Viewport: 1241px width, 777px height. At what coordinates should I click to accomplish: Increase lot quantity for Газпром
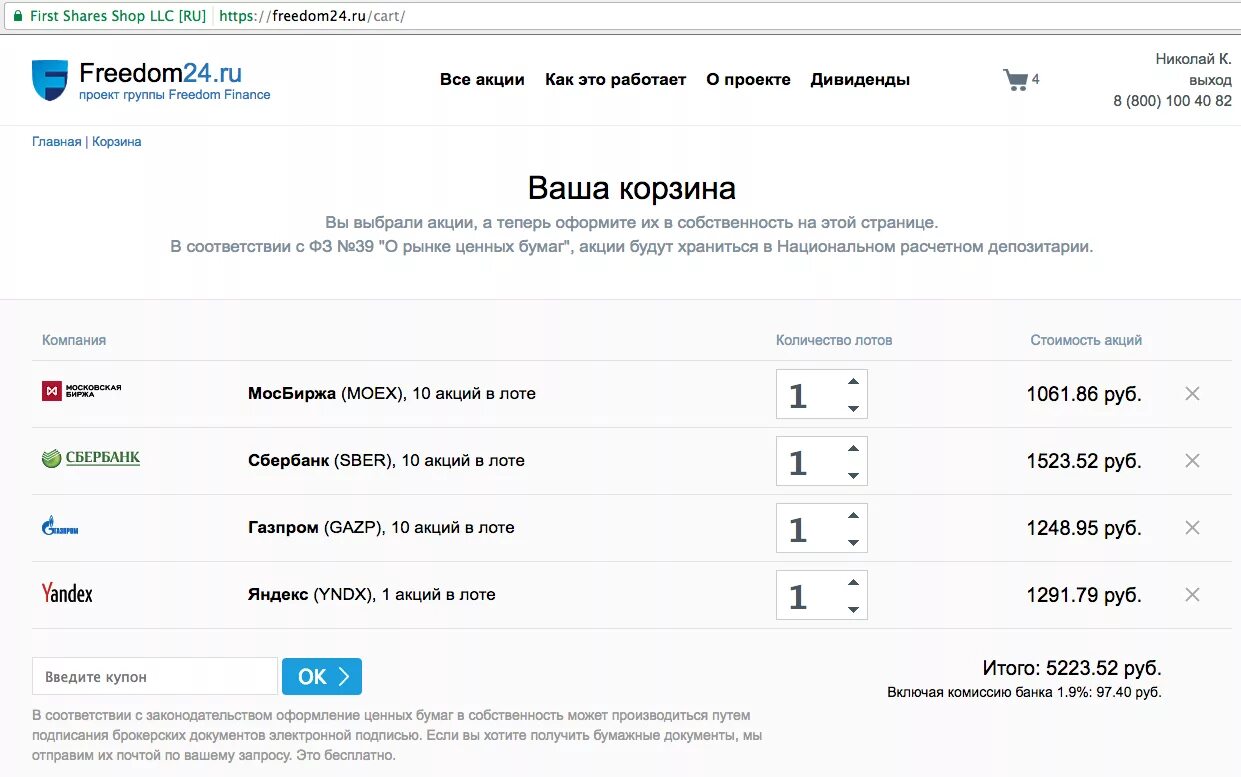[x=853, y=515]
